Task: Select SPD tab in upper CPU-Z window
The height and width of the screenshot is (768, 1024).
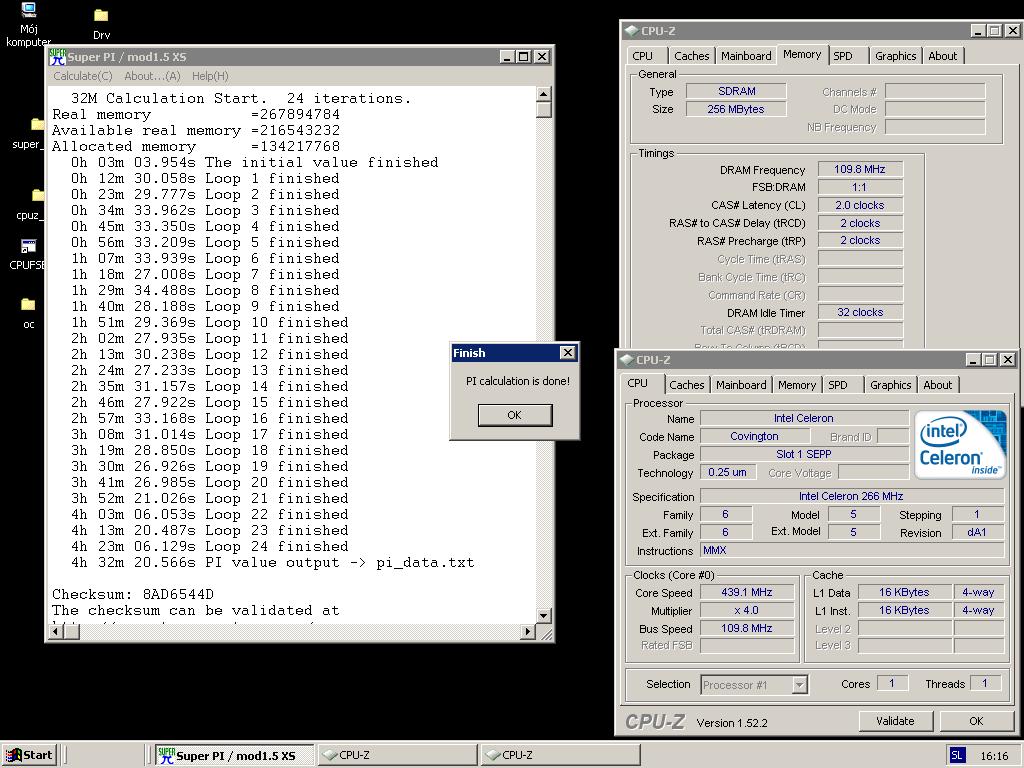Action: click(x=843, y=56)
